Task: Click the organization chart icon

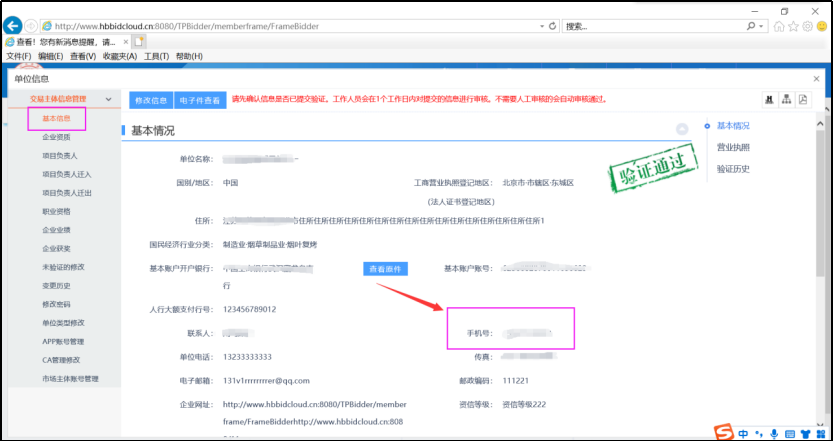Action: 787,99
